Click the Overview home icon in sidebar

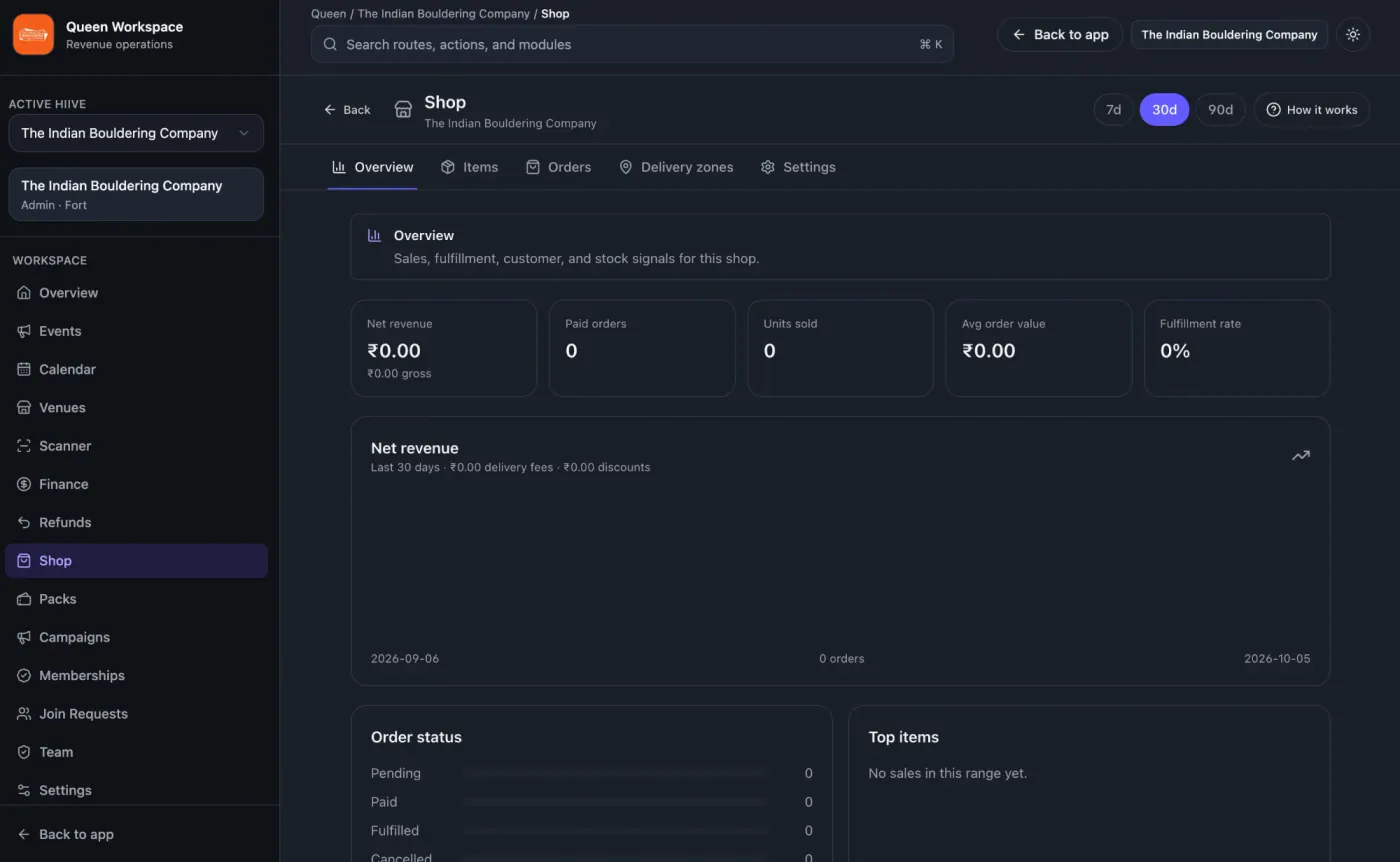24,293
